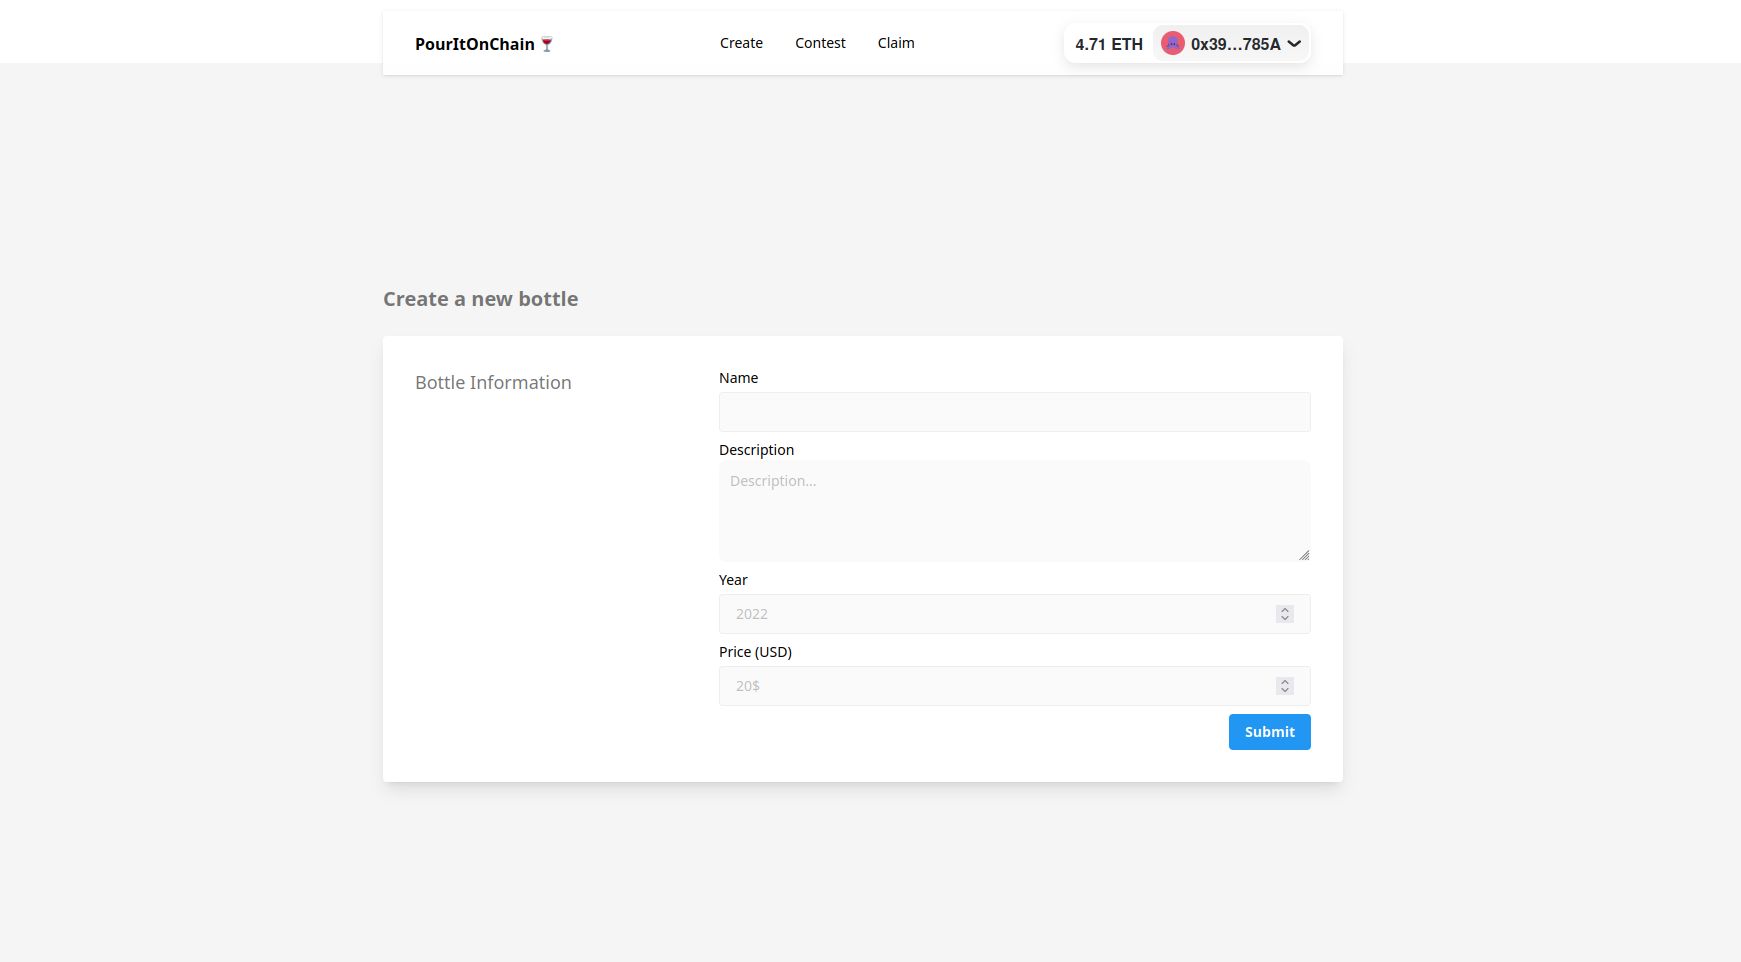This screenshot has width=1741, height=962.
Task: Click the wine glass icon by the logo
Action: [x=547, y=44]
